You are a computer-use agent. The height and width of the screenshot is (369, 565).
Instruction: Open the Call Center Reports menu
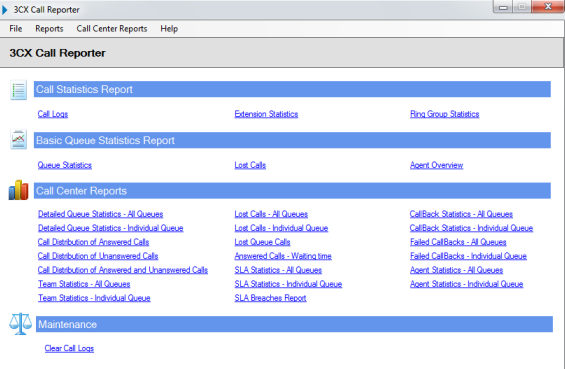pyautogui.click(x=112, y=28)
